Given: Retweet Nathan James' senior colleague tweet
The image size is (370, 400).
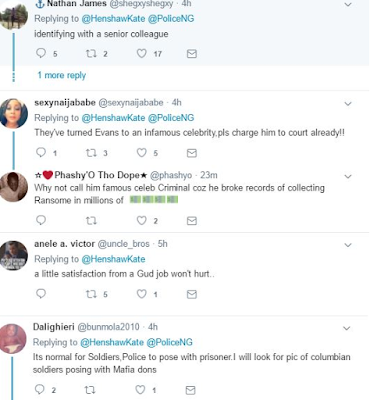Looking at the screenshot, I should pos(91,53).
